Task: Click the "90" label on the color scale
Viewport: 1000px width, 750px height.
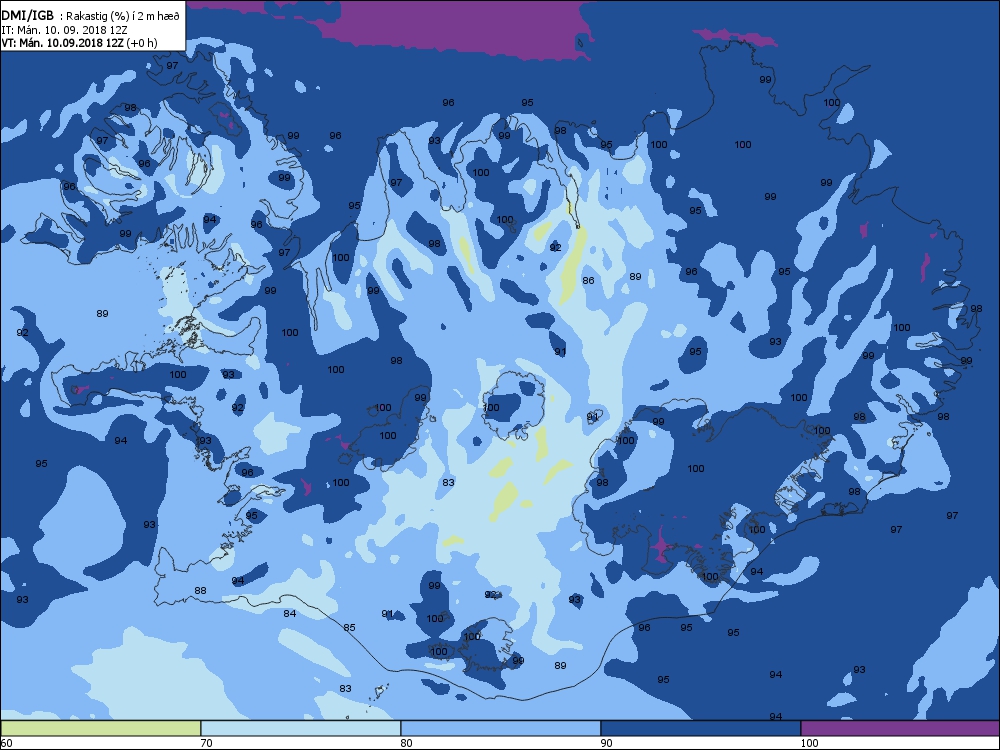Action: (x=607, y=743)
